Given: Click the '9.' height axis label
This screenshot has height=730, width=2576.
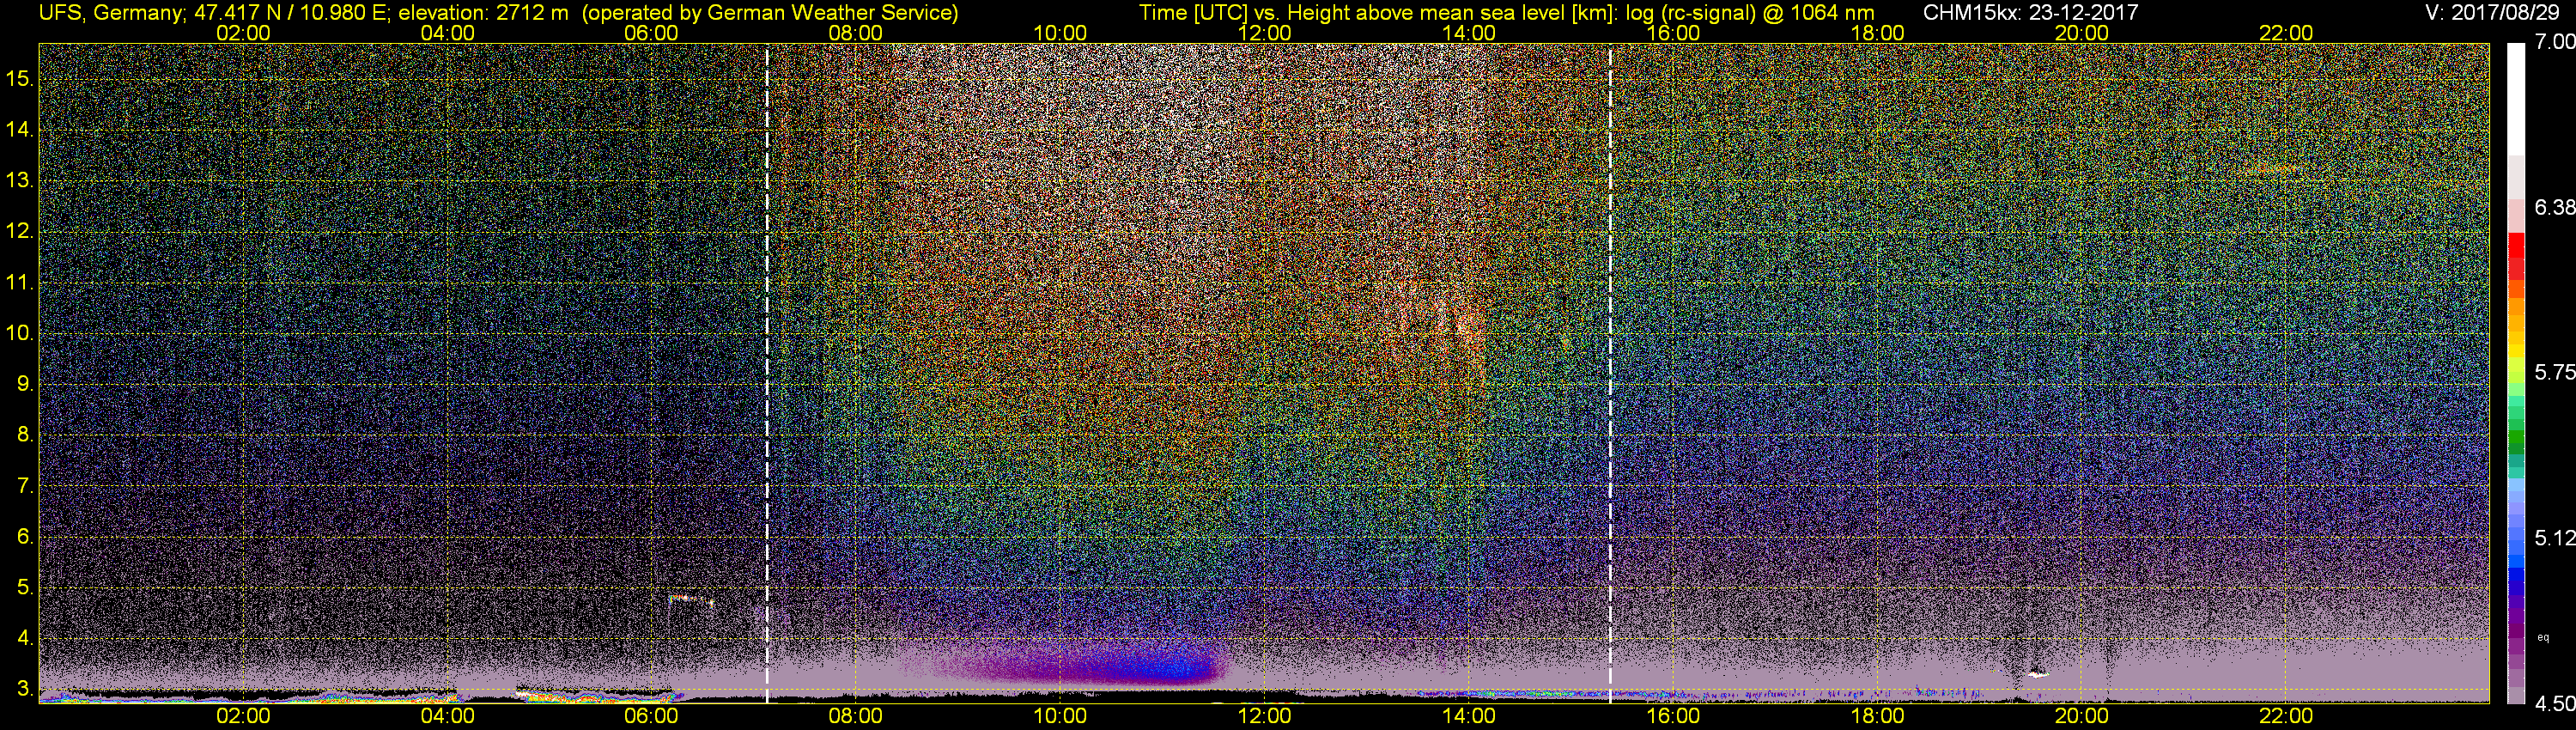Looking at the screenshot, I should point(24,383).
